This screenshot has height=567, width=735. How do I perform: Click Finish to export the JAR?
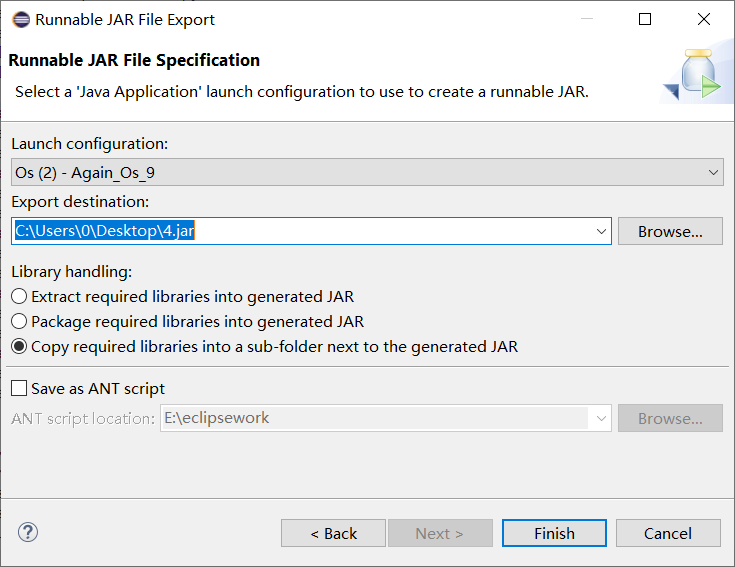pyautogui.click(x=554, y=533)
